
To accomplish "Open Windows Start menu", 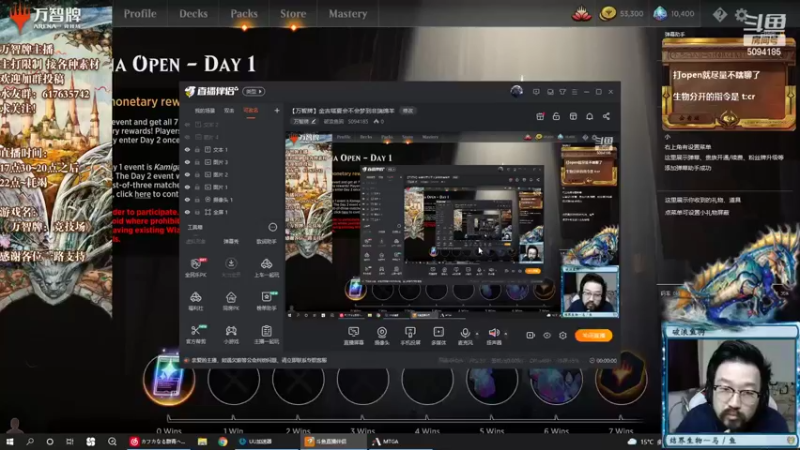I will click(x=10, y=441).
